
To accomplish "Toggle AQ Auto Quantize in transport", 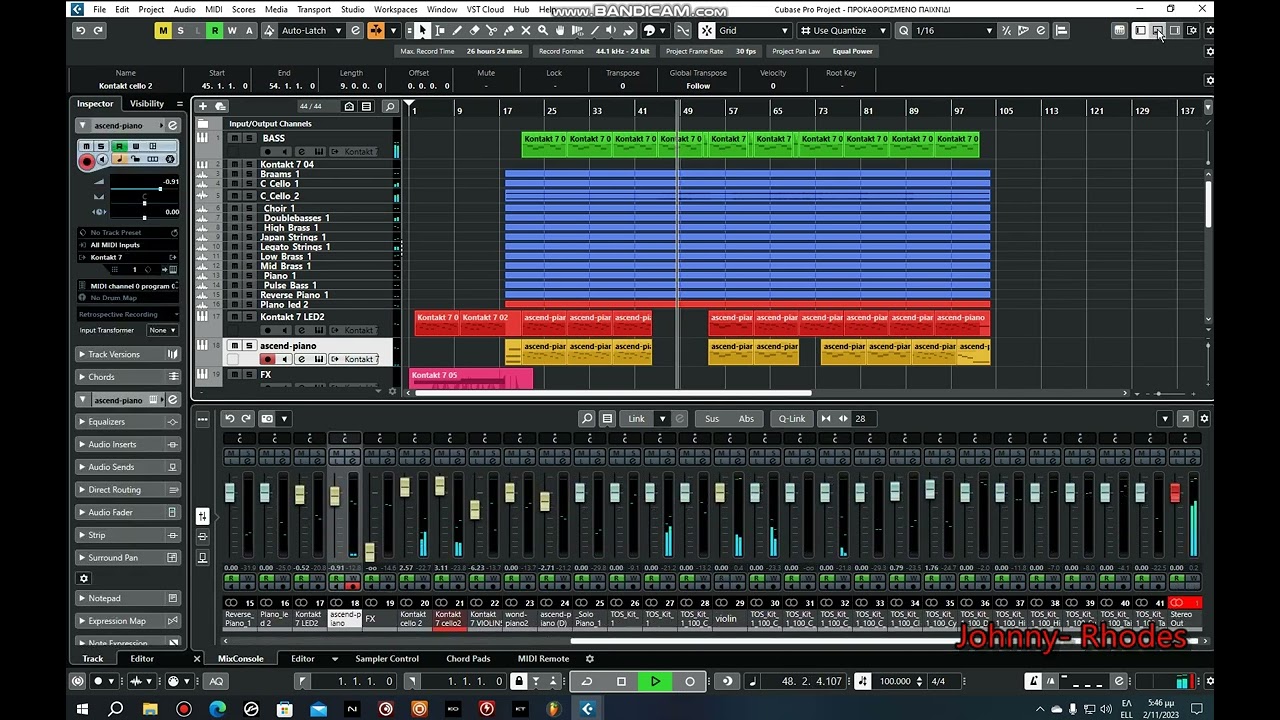I will click(x=216, y=681).
